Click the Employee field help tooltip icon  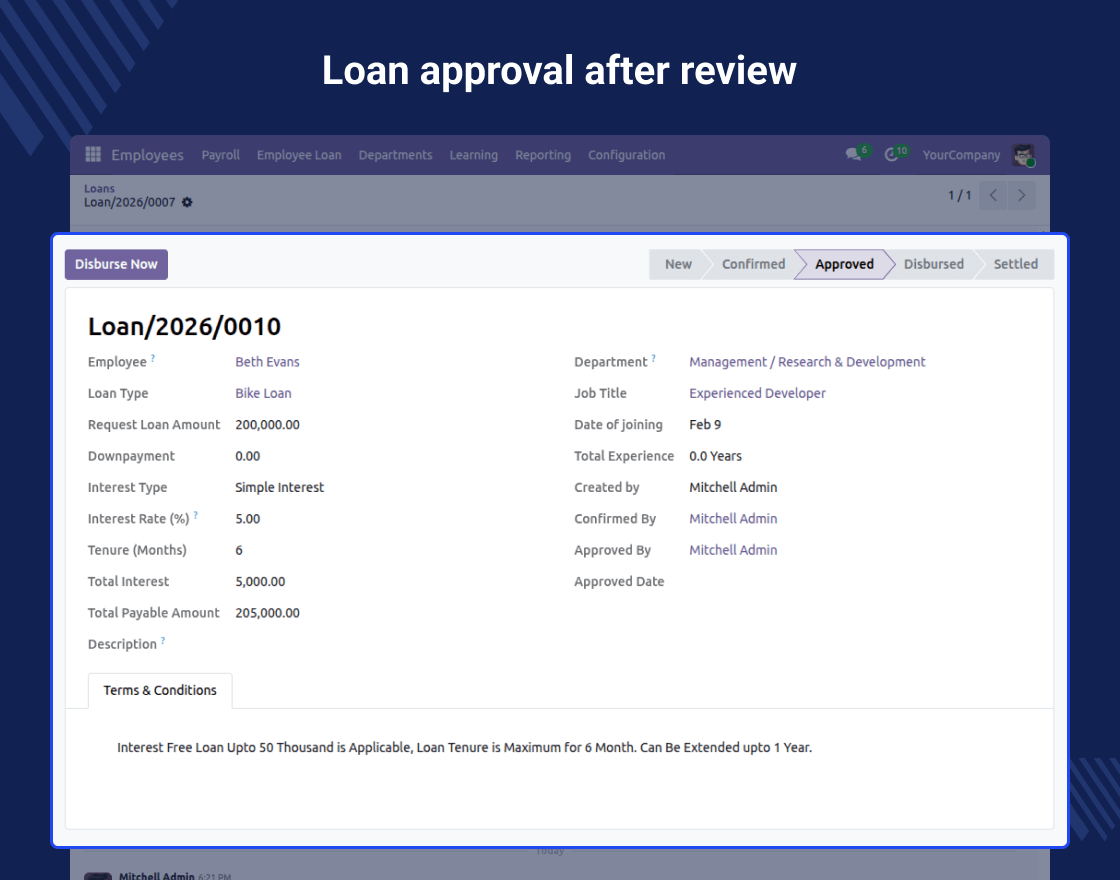[x=153, y=358]
